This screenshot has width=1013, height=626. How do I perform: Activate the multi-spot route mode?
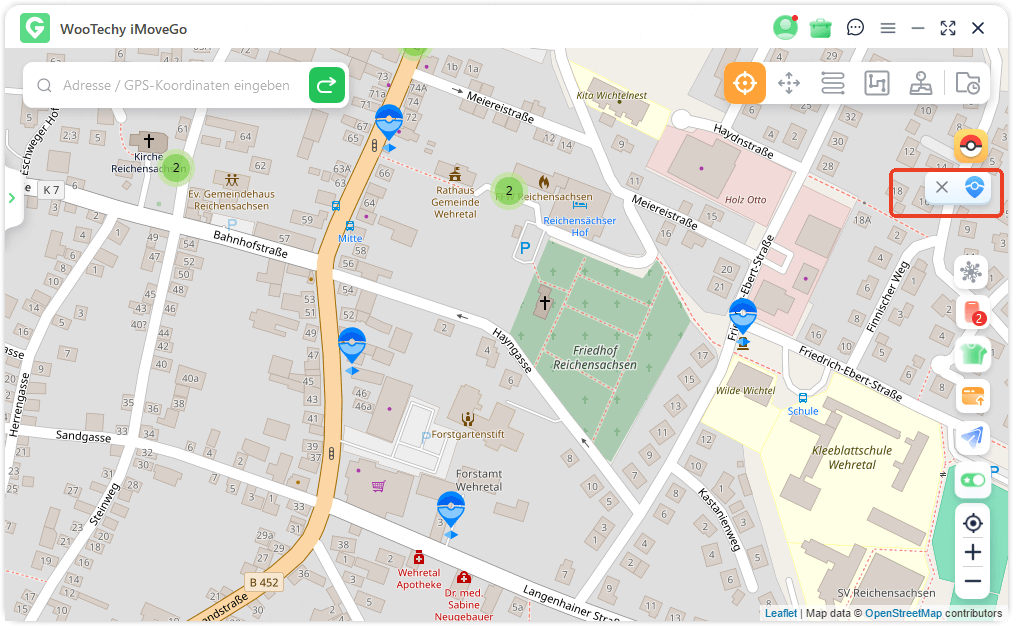pyautogui.click(x=876, y=83)
